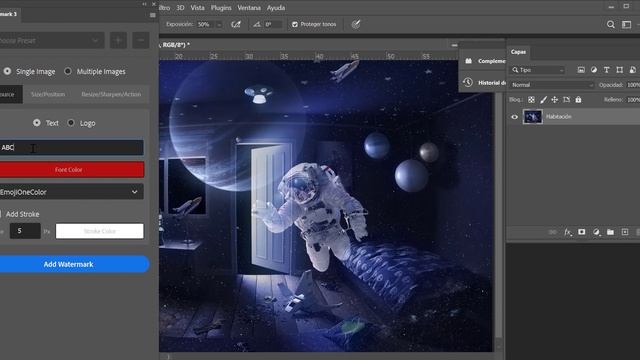Click the stroke size field showing 5
This screenshot has height=360, width=640.
(x=25, y=231)
